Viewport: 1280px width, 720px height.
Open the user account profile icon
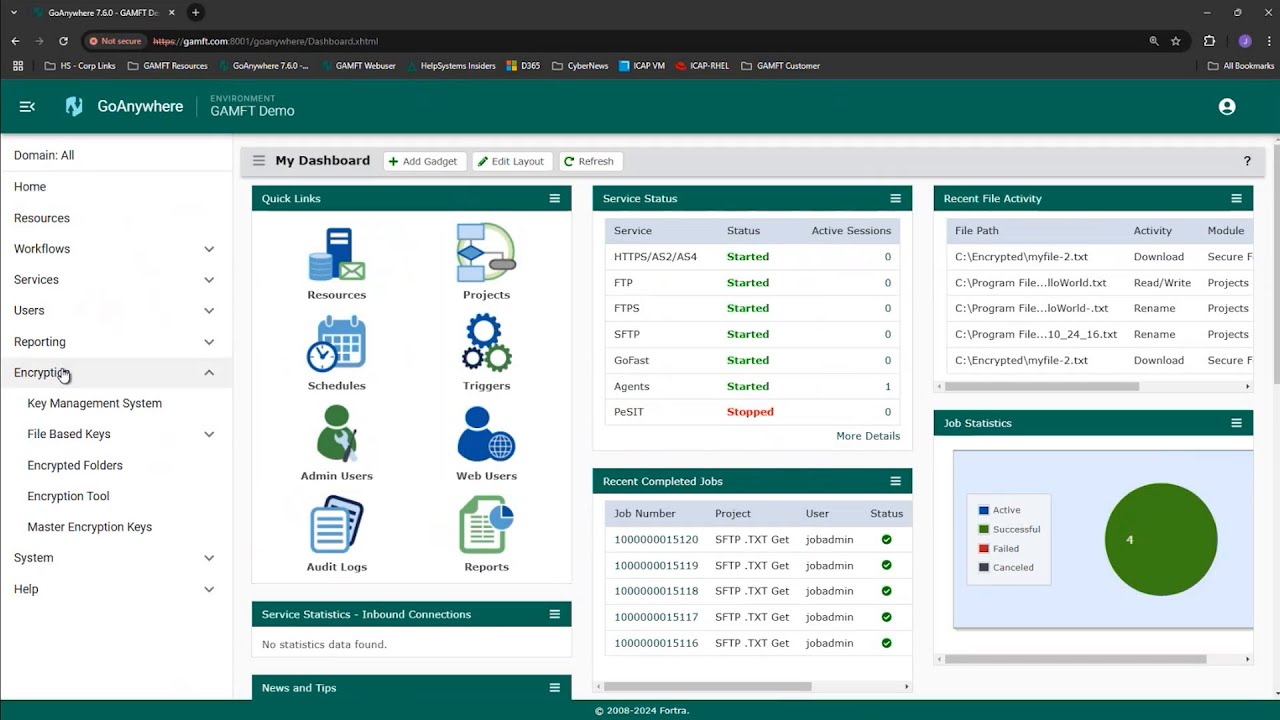tap(1227, 107)
